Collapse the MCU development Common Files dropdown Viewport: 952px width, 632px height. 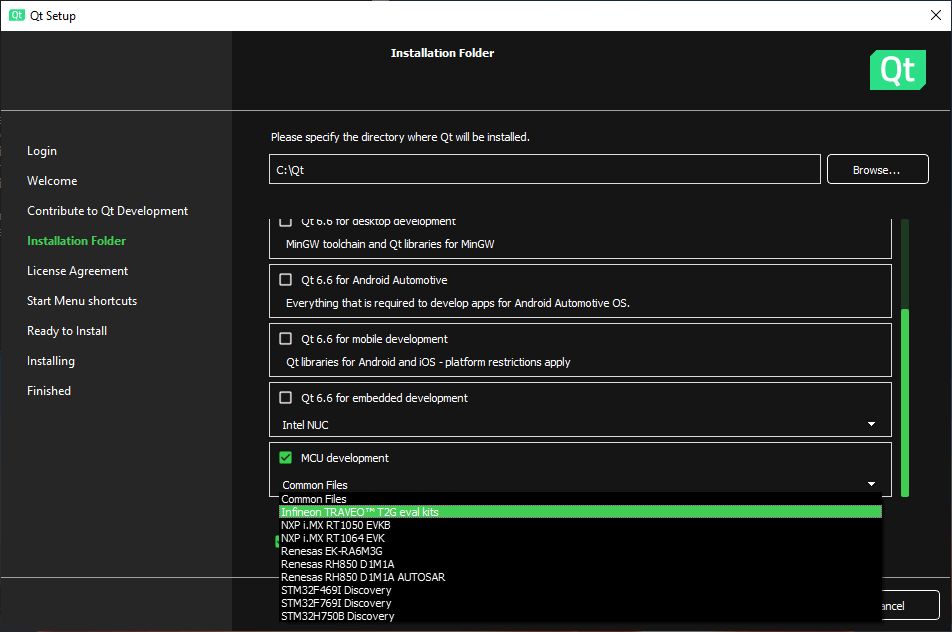870,482
